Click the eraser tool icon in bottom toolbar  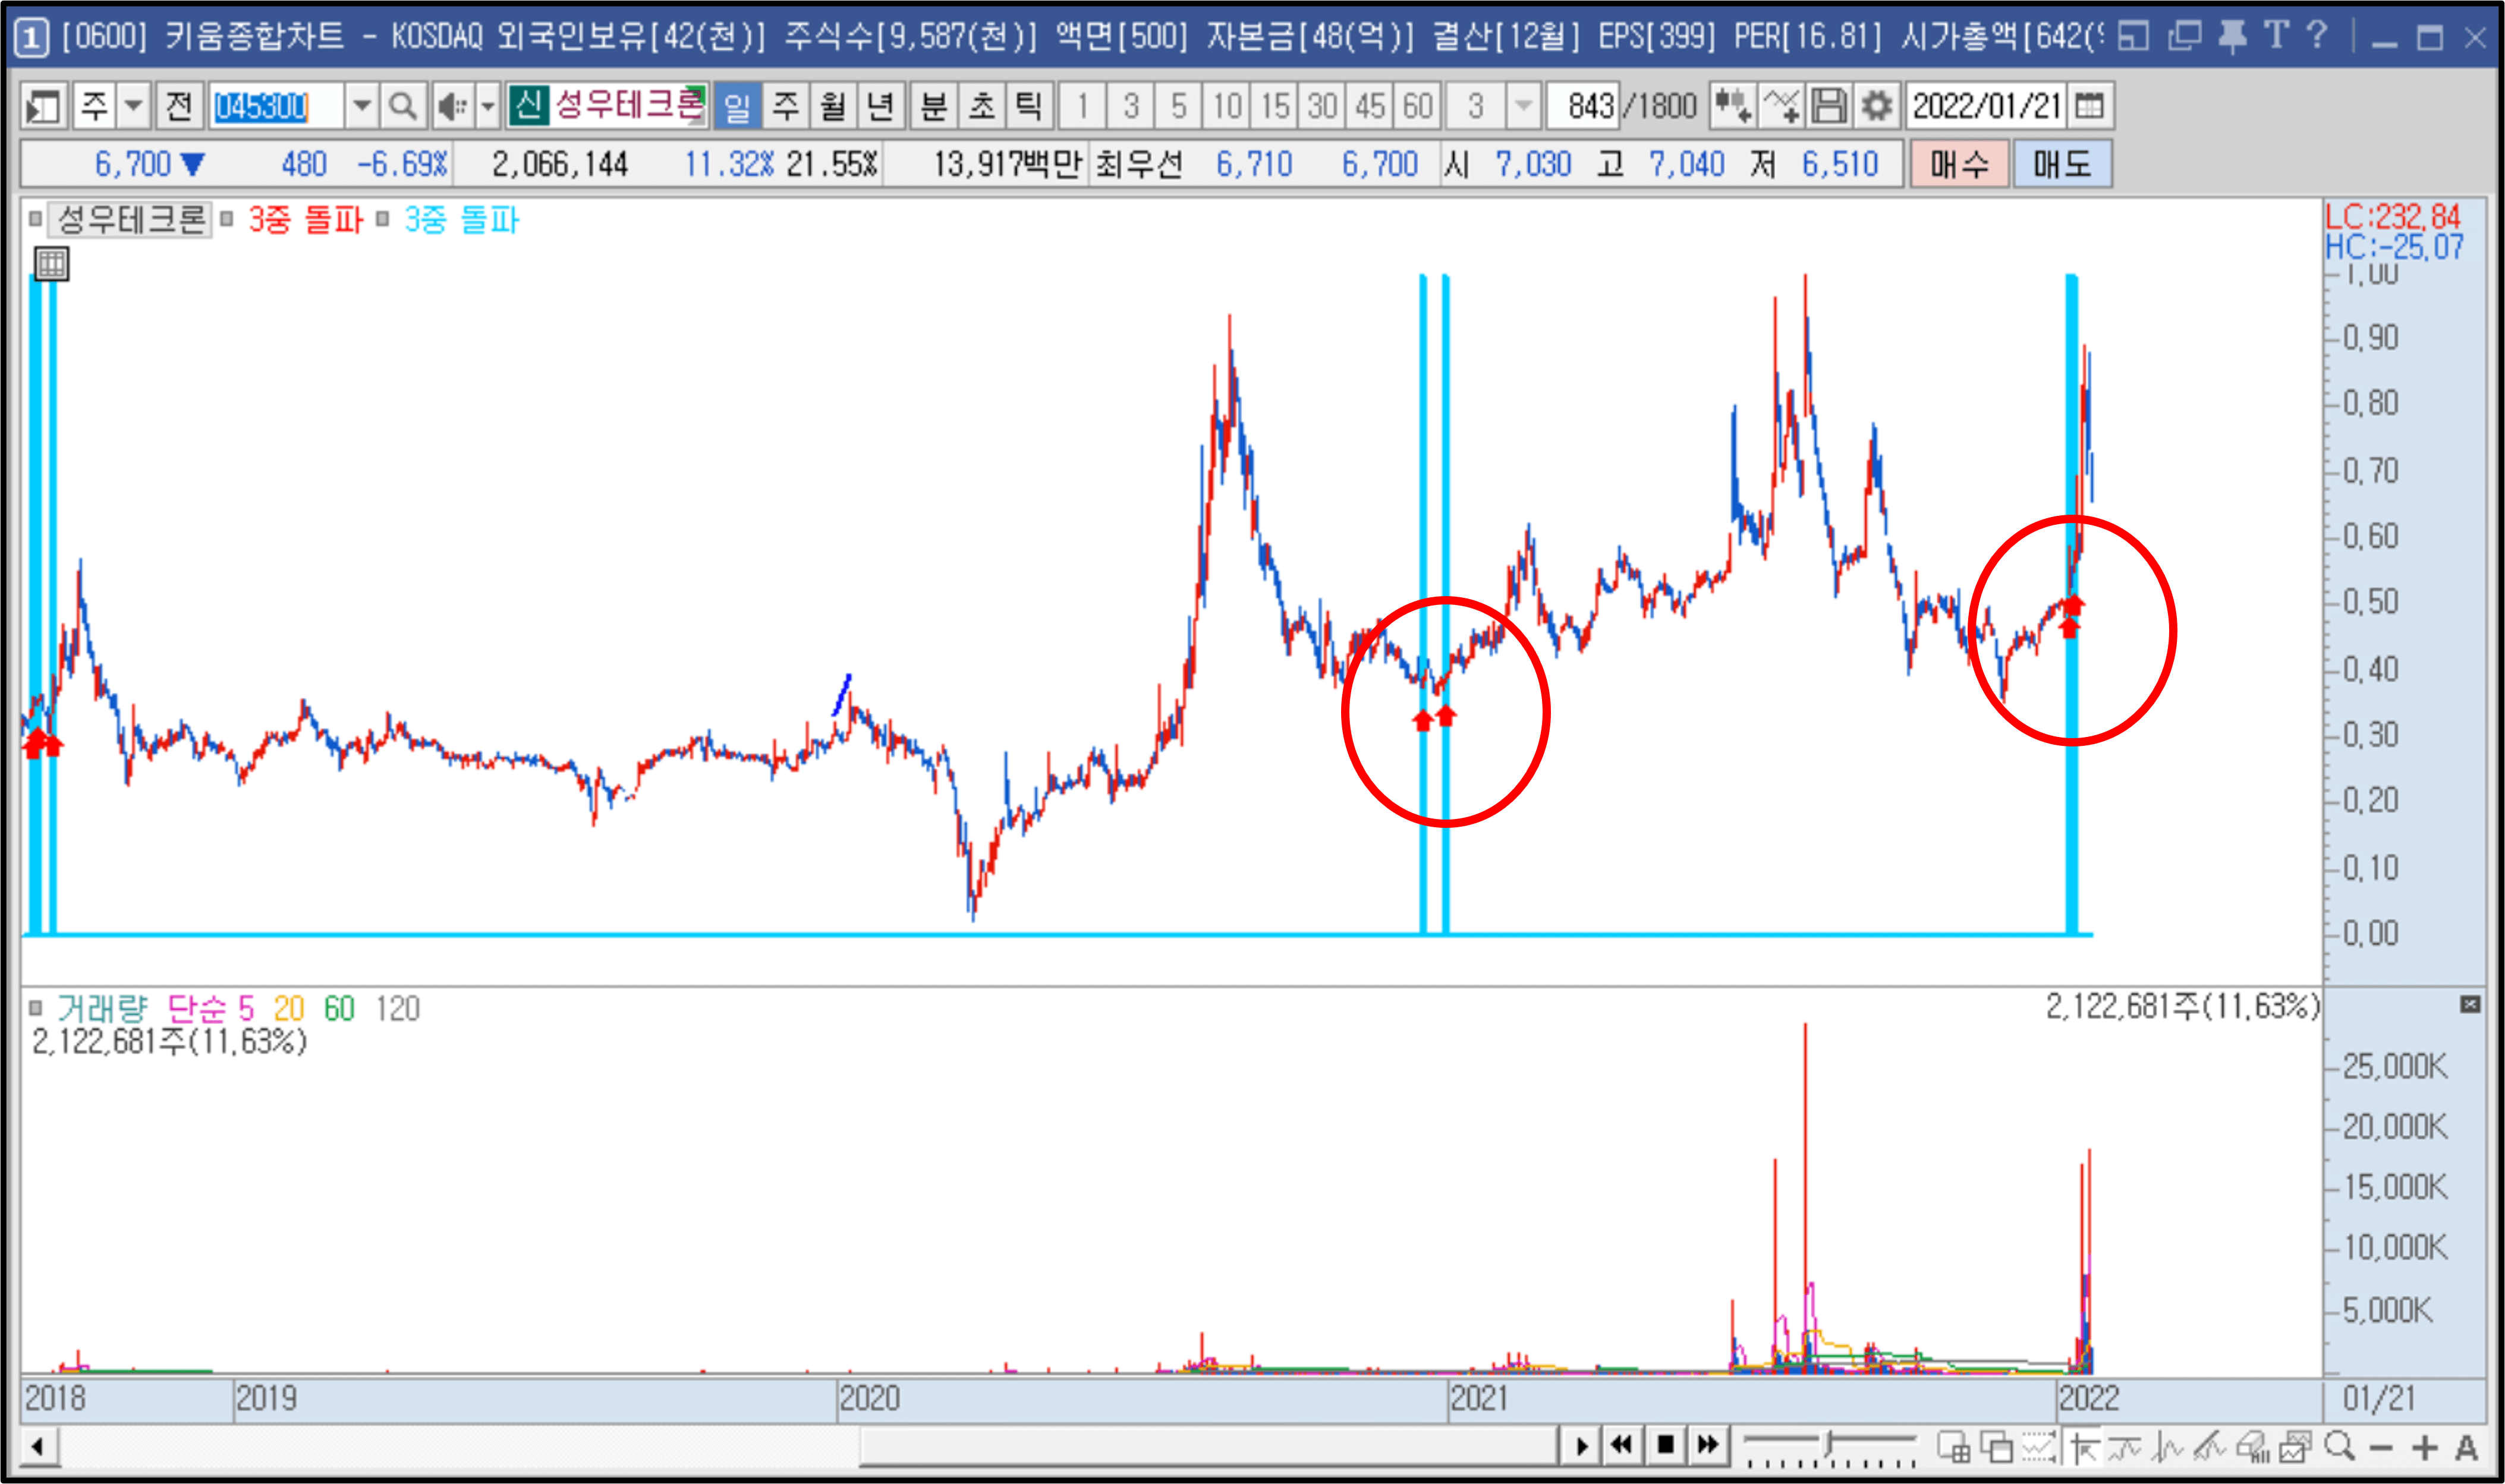(2252, 1447)
